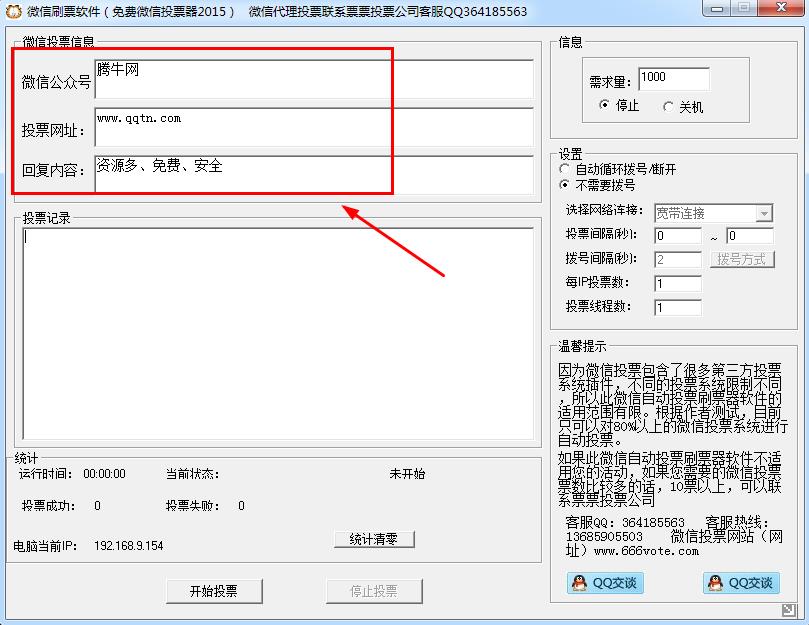Click the 需求量 field showing 1000
This screenshot has width=809, height=625.
(675, 77)
